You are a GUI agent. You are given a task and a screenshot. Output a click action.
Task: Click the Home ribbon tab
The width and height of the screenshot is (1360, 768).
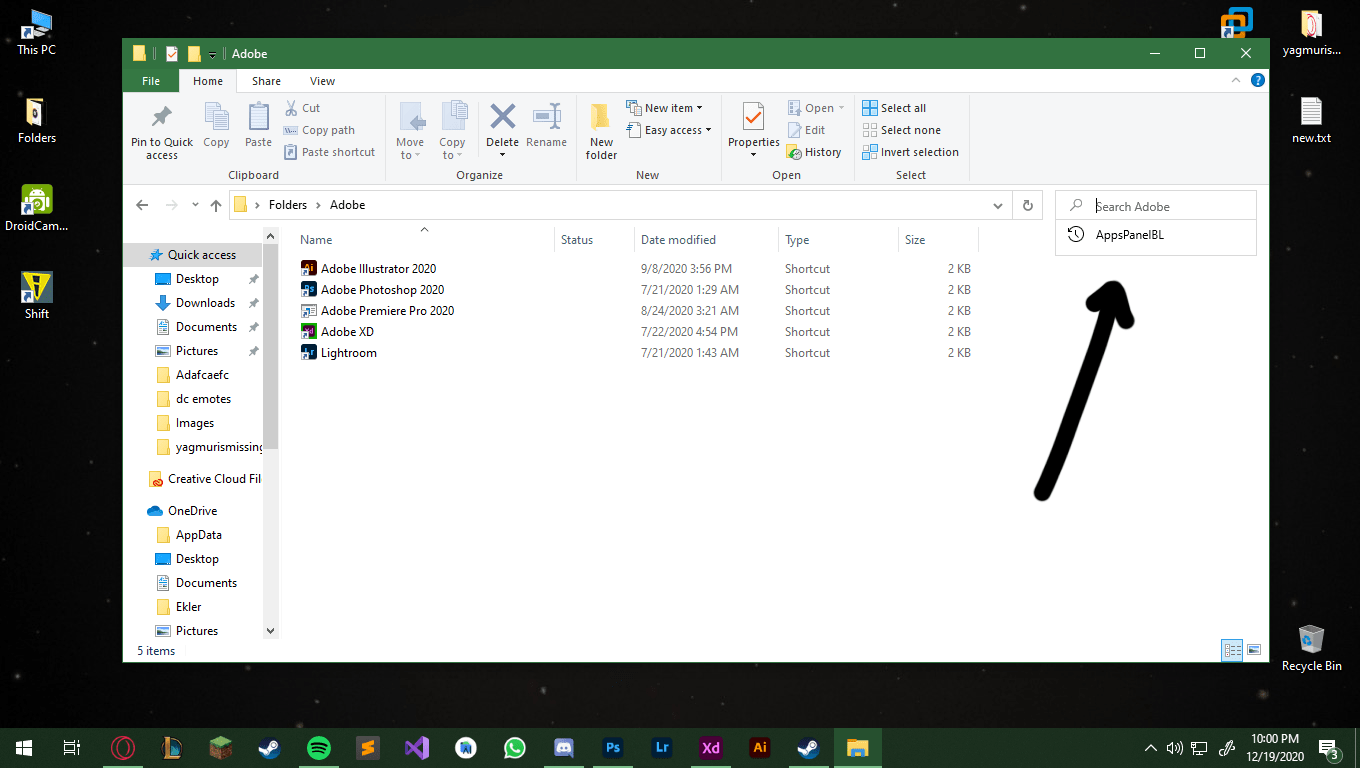pos(208,81)
